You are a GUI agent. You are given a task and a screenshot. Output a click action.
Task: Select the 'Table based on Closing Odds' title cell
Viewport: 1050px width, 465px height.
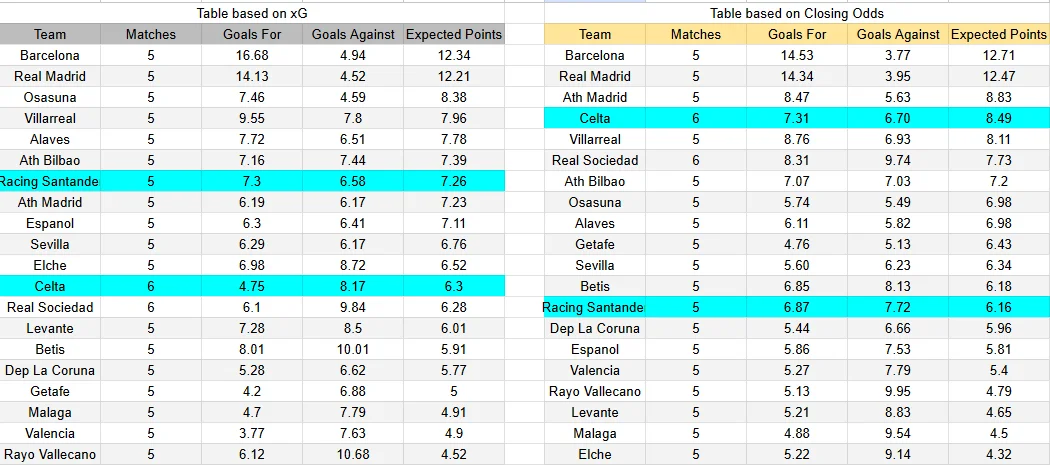click(x=797, y=13)
